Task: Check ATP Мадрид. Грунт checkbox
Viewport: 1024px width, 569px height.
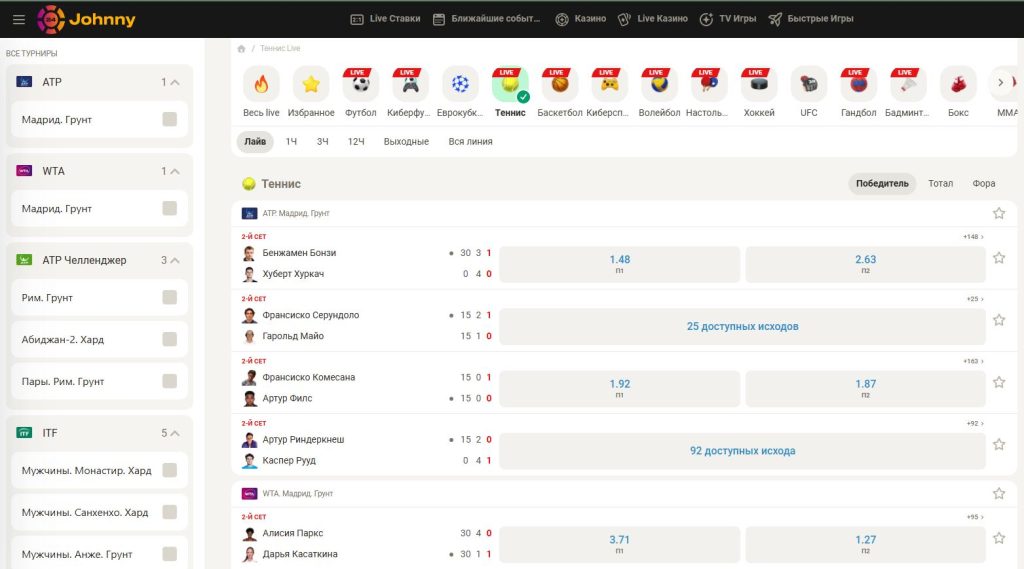Action: (x=170, y=119)
